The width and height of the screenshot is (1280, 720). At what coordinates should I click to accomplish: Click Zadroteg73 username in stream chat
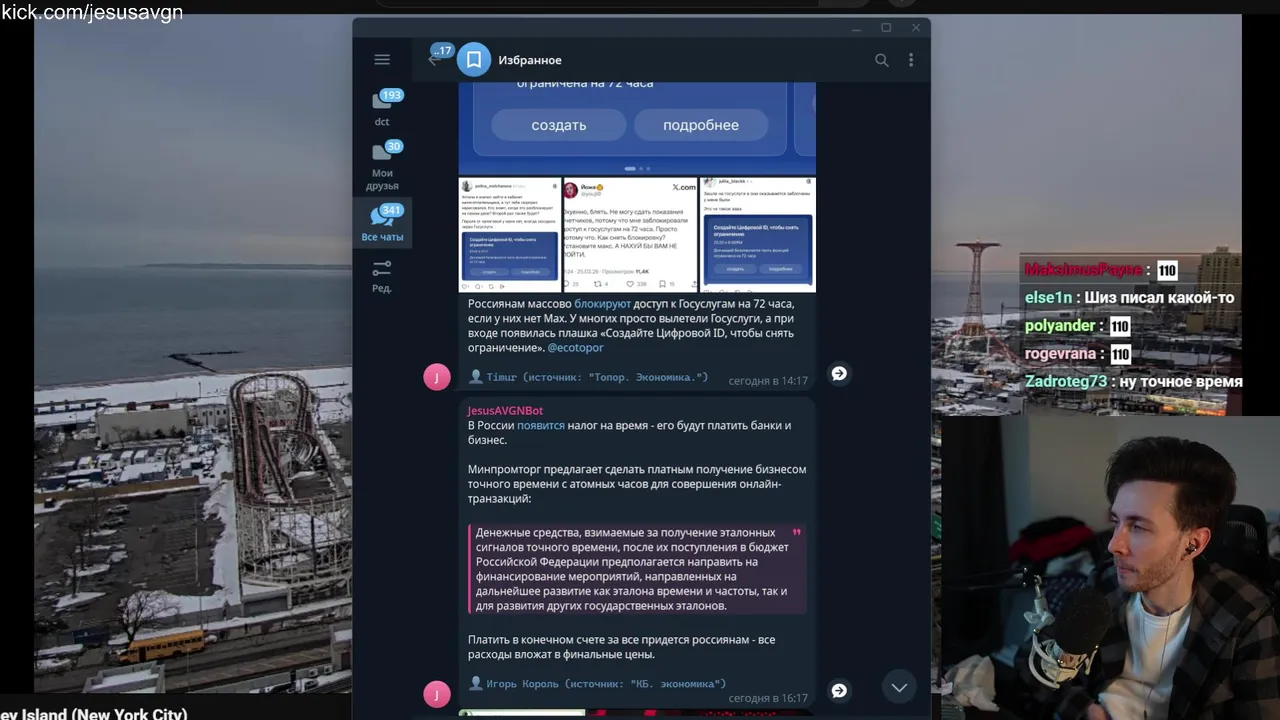[1066, 382]
